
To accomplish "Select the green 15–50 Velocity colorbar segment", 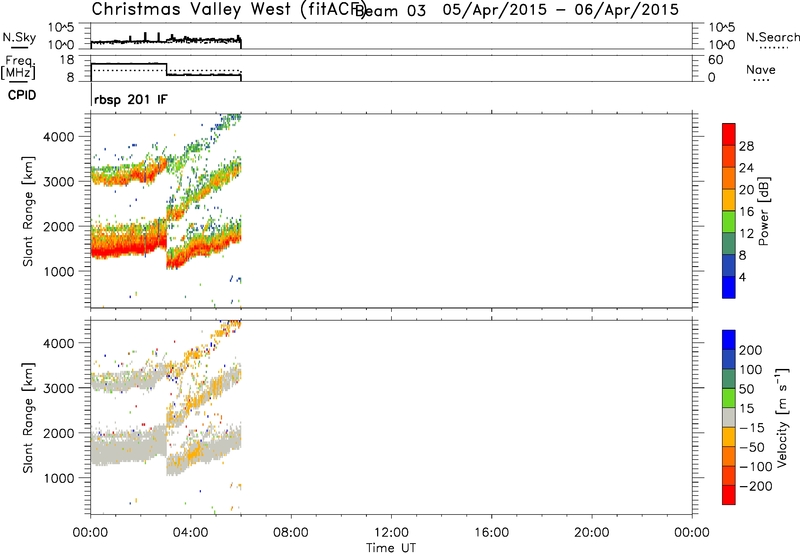I will click(x=729, y=398).
